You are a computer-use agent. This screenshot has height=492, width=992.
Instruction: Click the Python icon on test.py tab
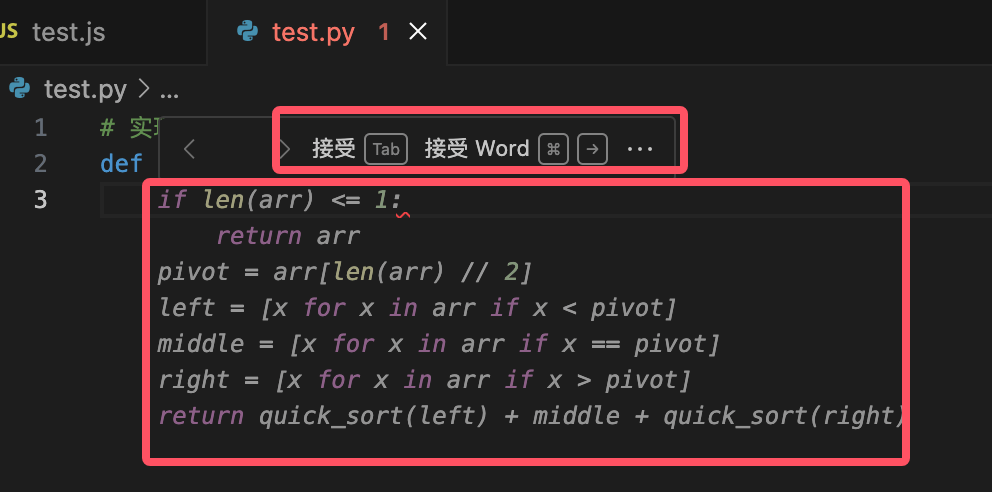[248, 32]
